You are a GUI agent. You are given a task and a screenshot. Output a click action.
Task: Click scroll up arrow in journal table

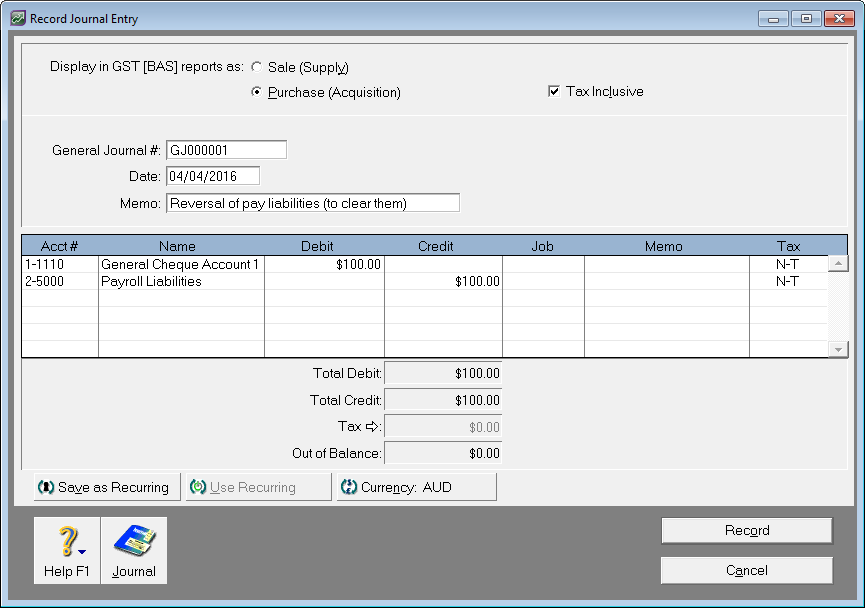[x=838, y=264]
